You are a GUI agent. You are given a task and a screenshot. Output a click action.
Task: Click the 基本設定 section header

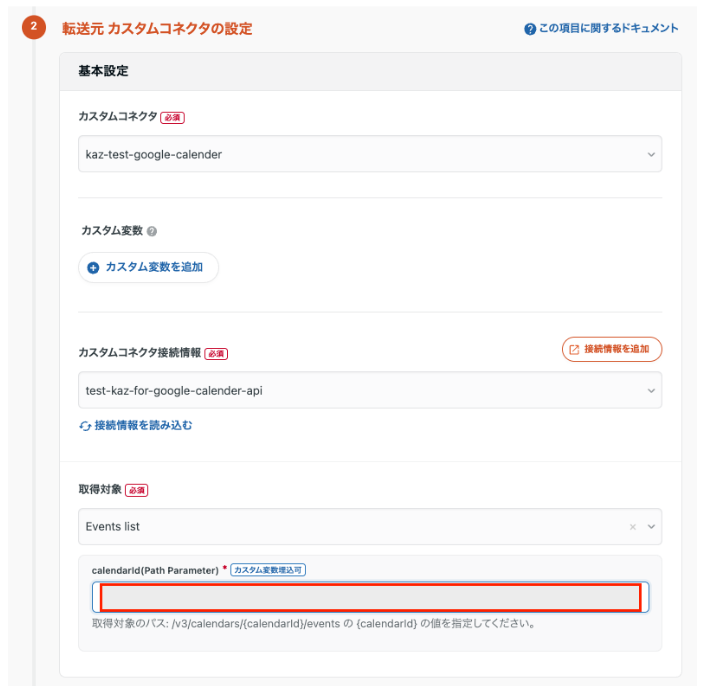tap(103, 71)
